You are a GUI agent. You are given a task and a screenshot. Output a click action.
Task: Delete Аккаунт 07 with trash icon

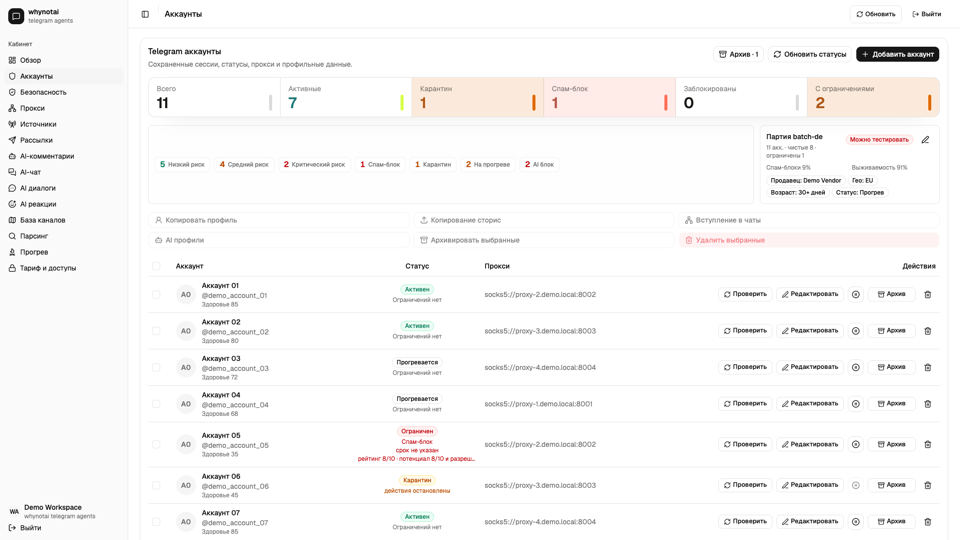tap(928, 522)
